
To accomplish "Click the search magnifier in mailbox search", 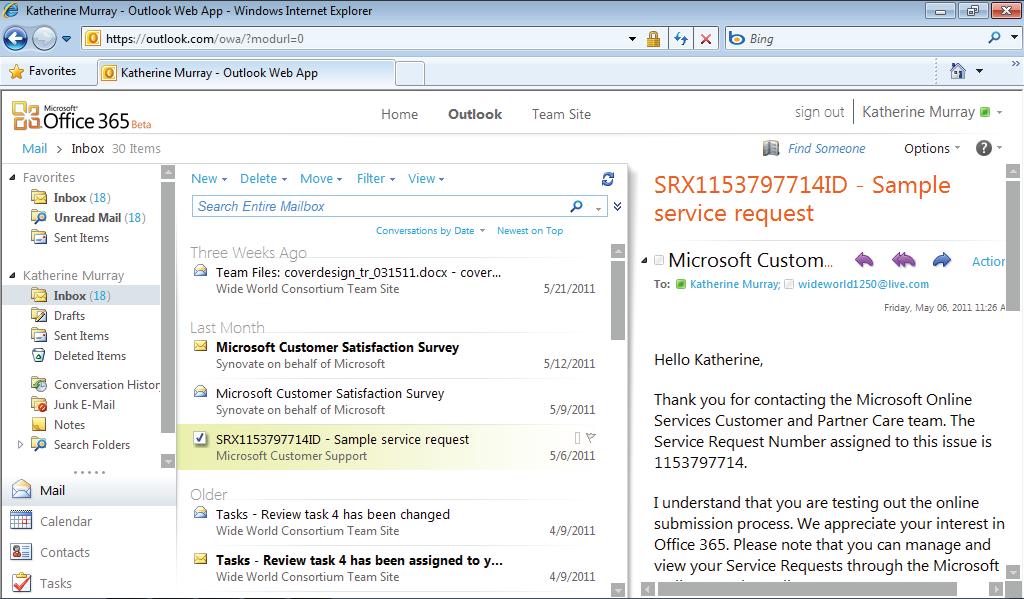I will pyautogui.click(x=577, y=206).
